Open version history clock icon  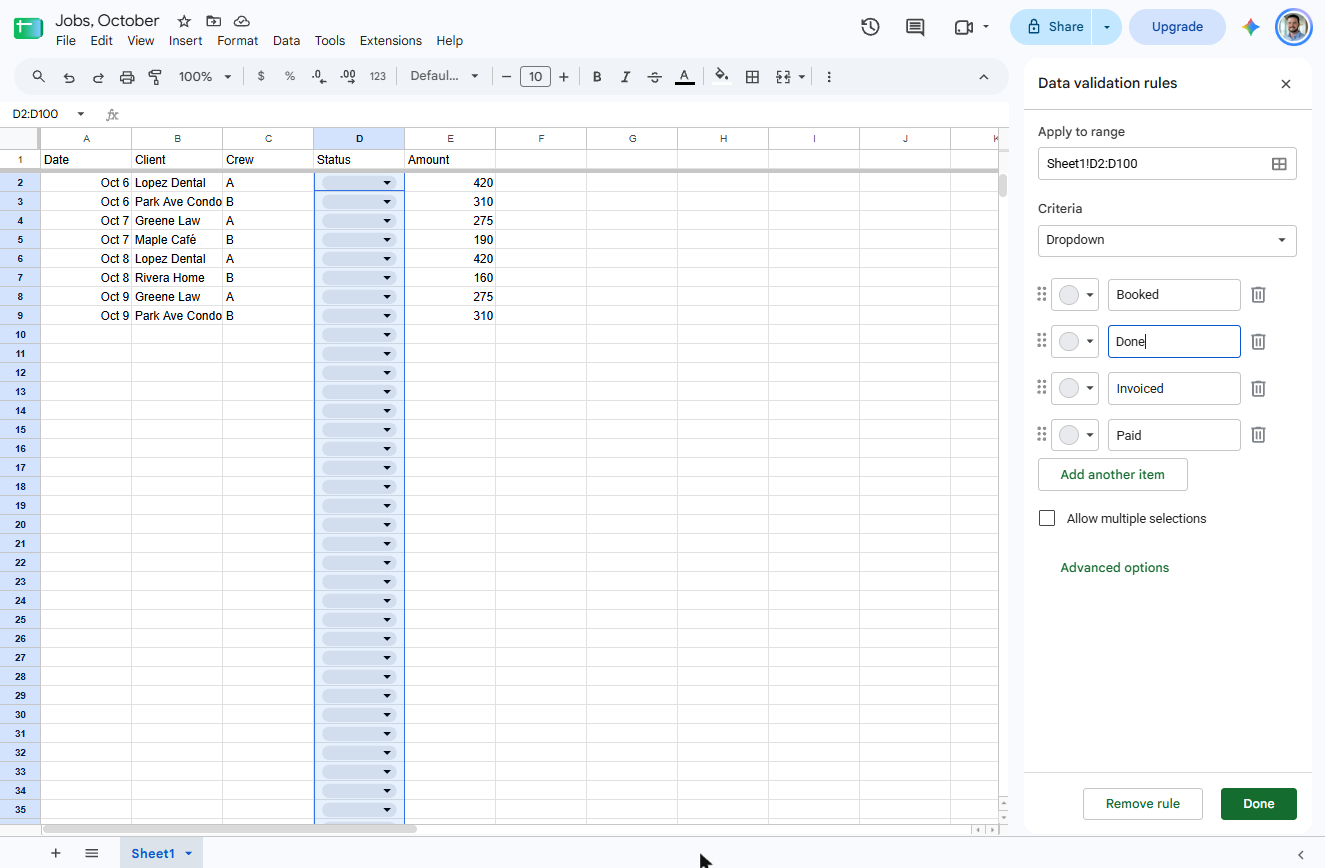point(870,27)
